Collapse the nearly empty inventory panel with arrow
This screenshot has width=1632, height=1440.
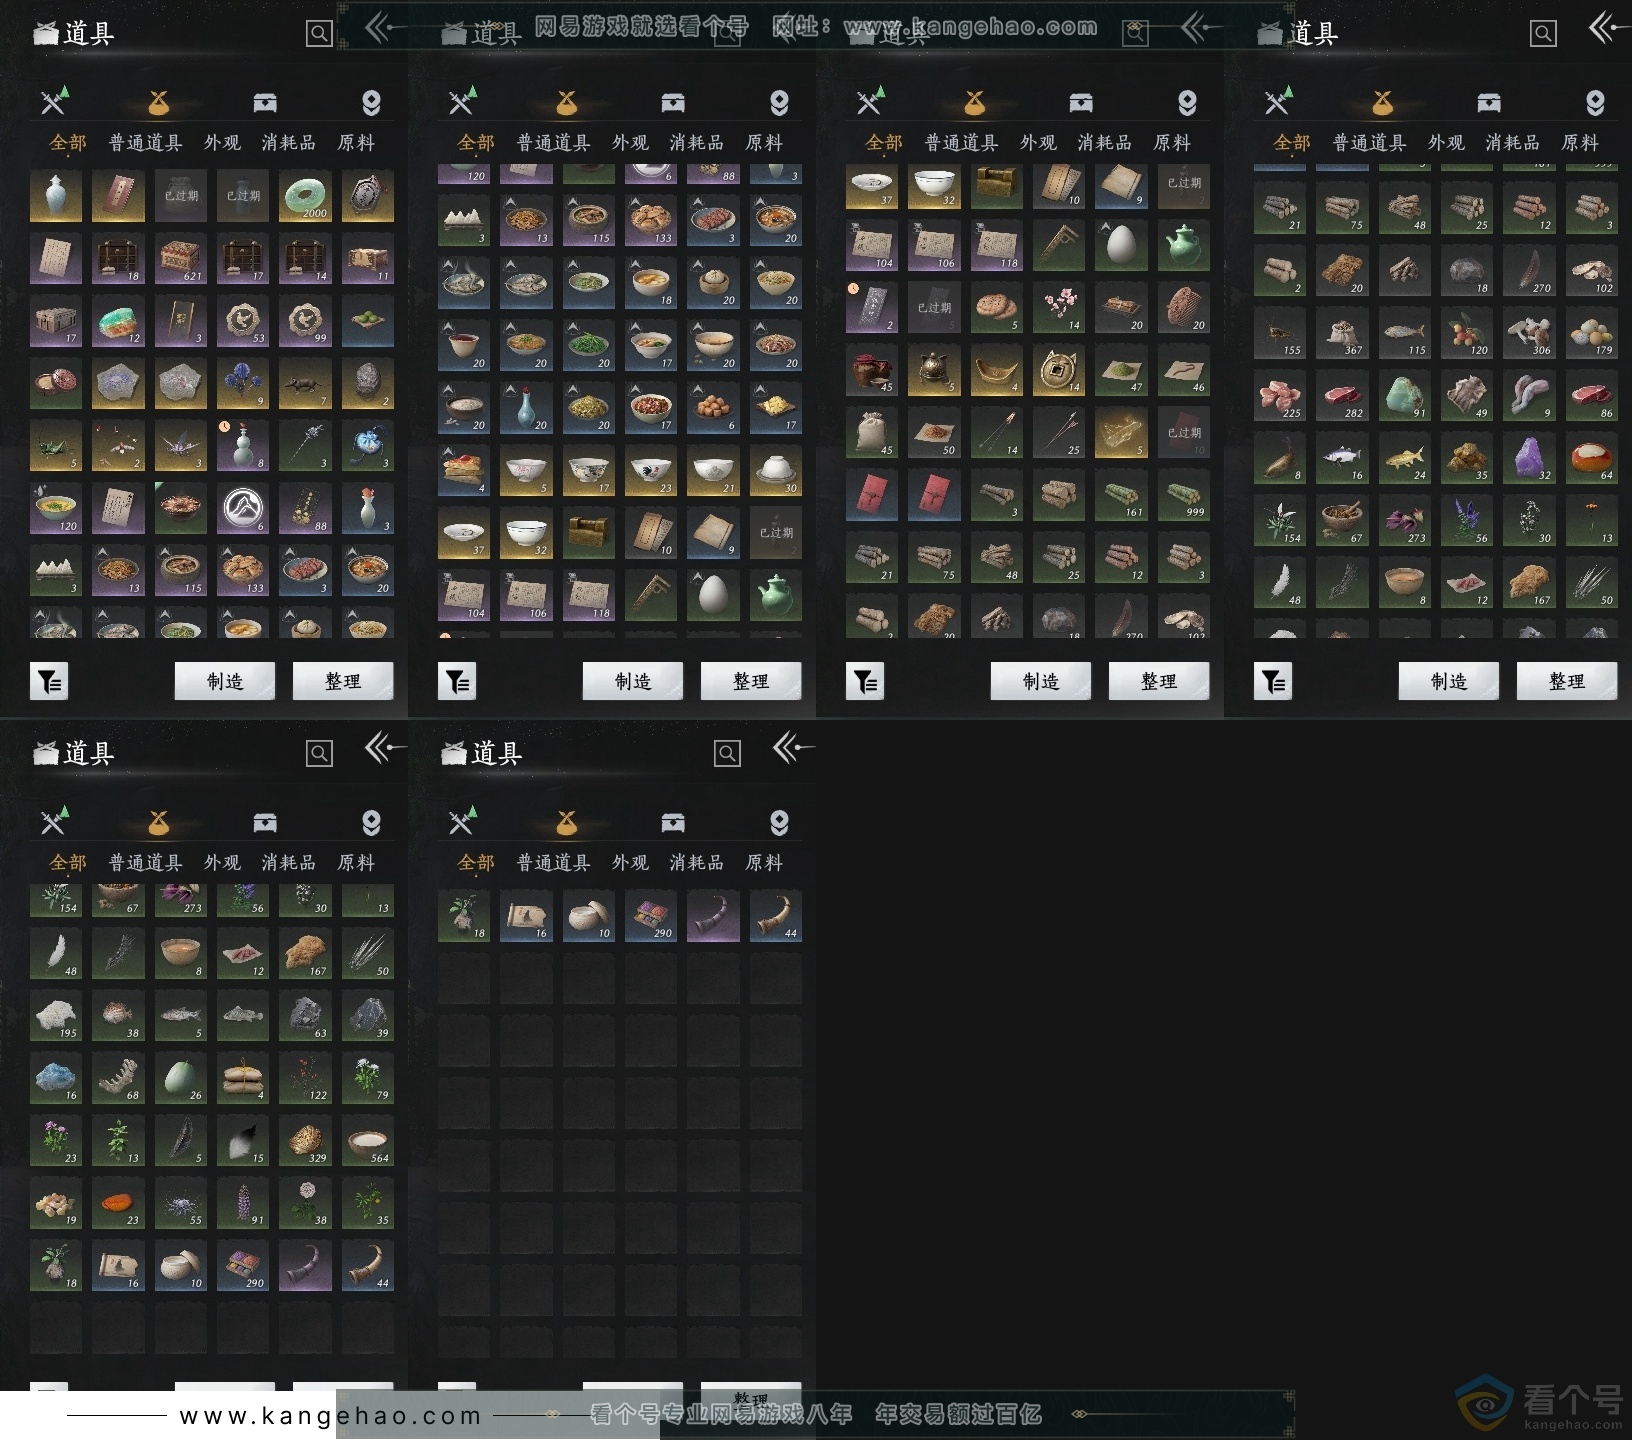[791, 747]
